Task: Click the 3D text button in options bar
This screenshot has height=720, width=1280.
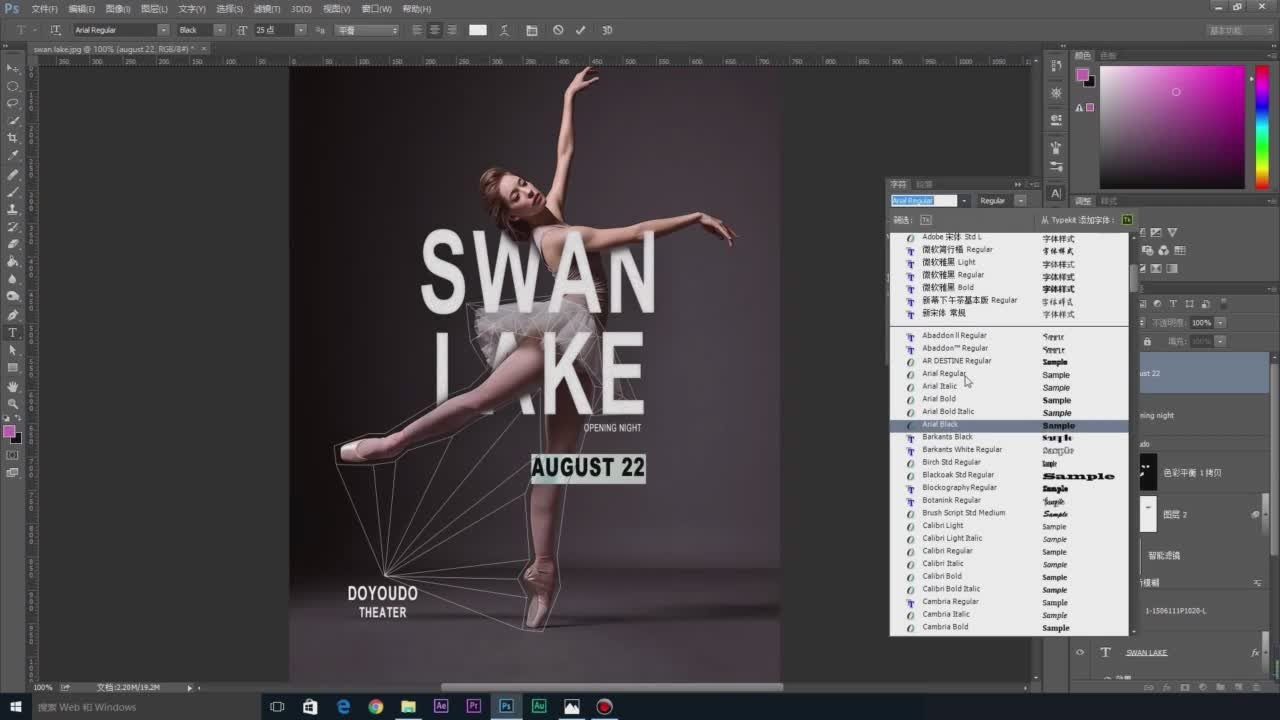Action: pyautogui.click(x=606, y=30)
